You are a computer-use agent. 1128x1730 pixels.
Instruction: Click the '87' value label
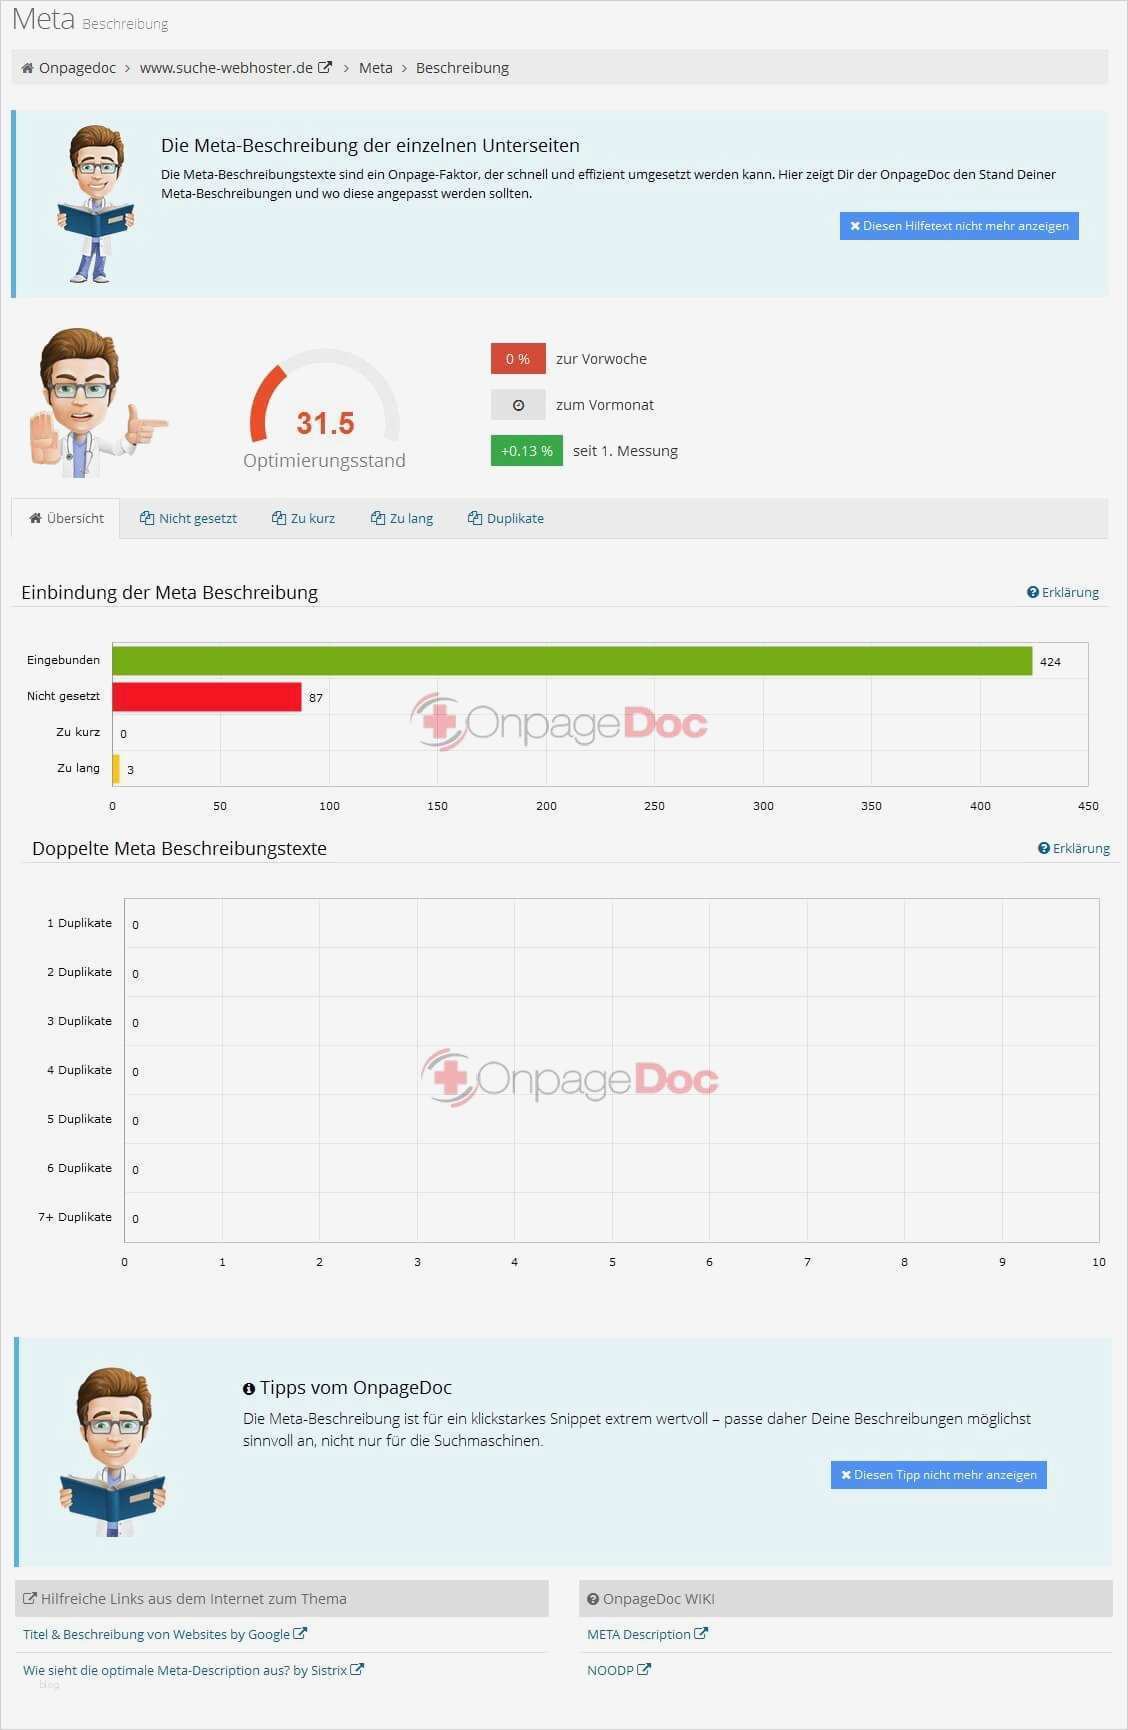tap(316, 698)
